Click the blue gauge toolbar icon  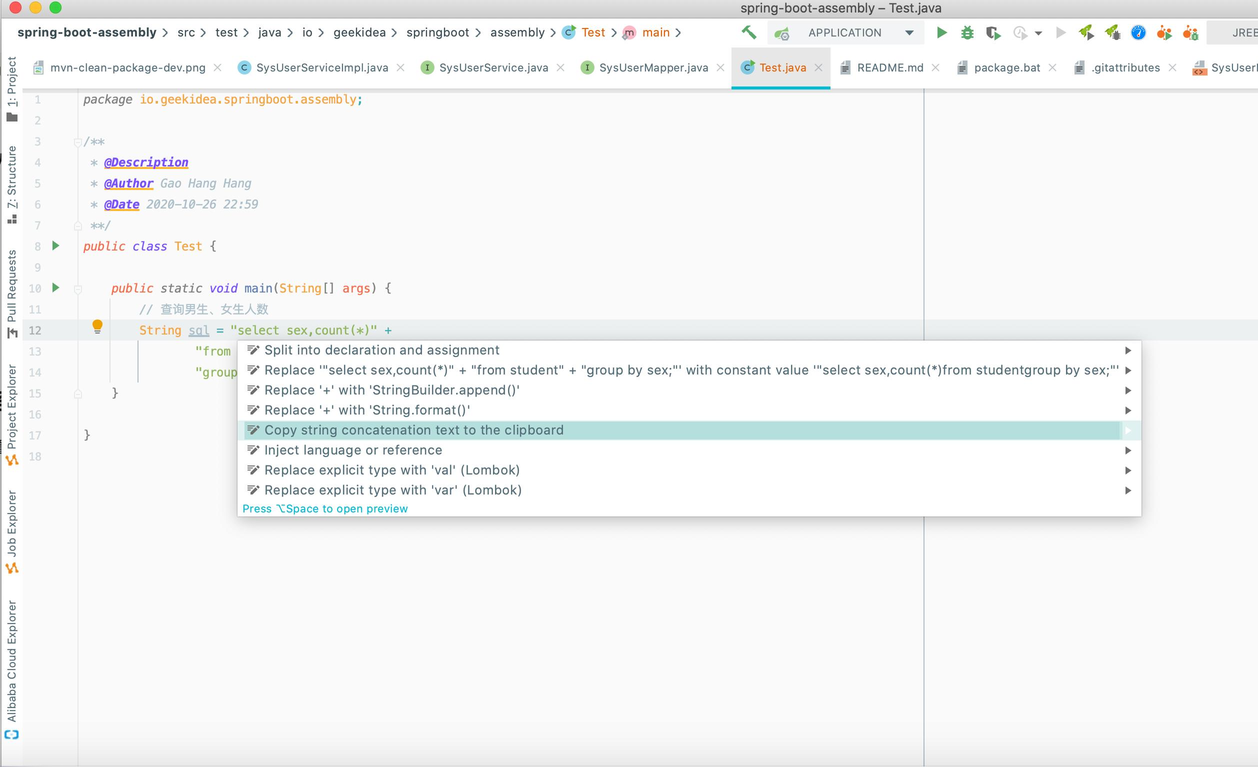[1138, 33]
